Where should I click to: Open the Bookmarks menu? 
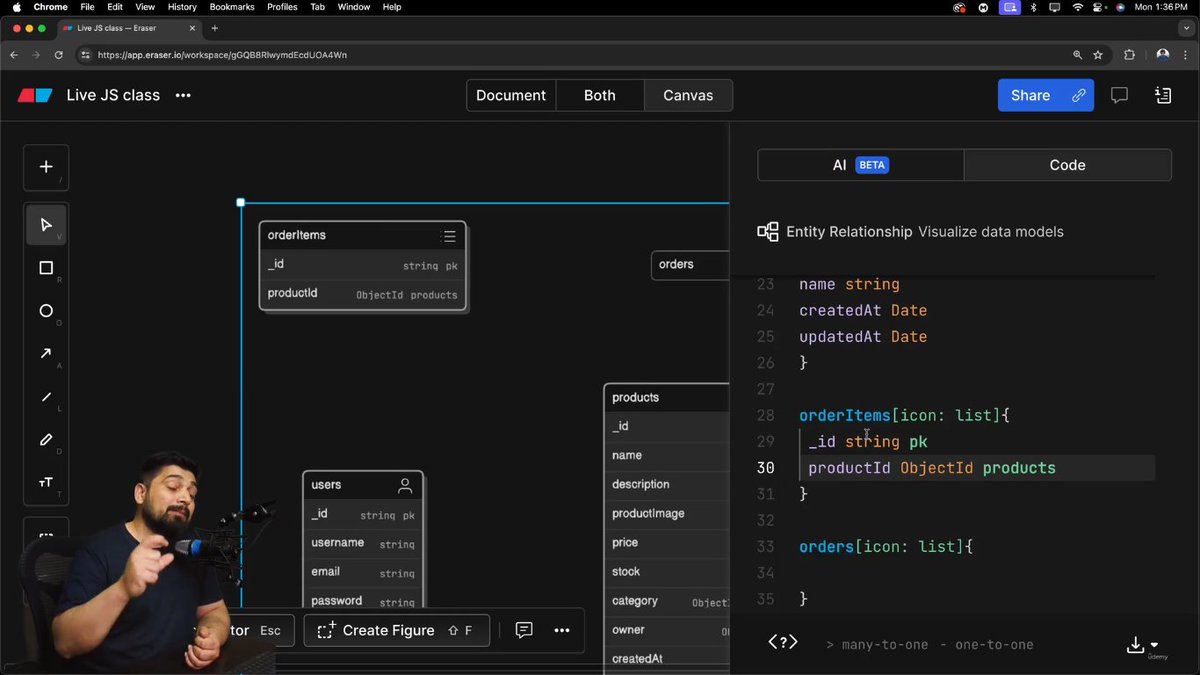232,7
